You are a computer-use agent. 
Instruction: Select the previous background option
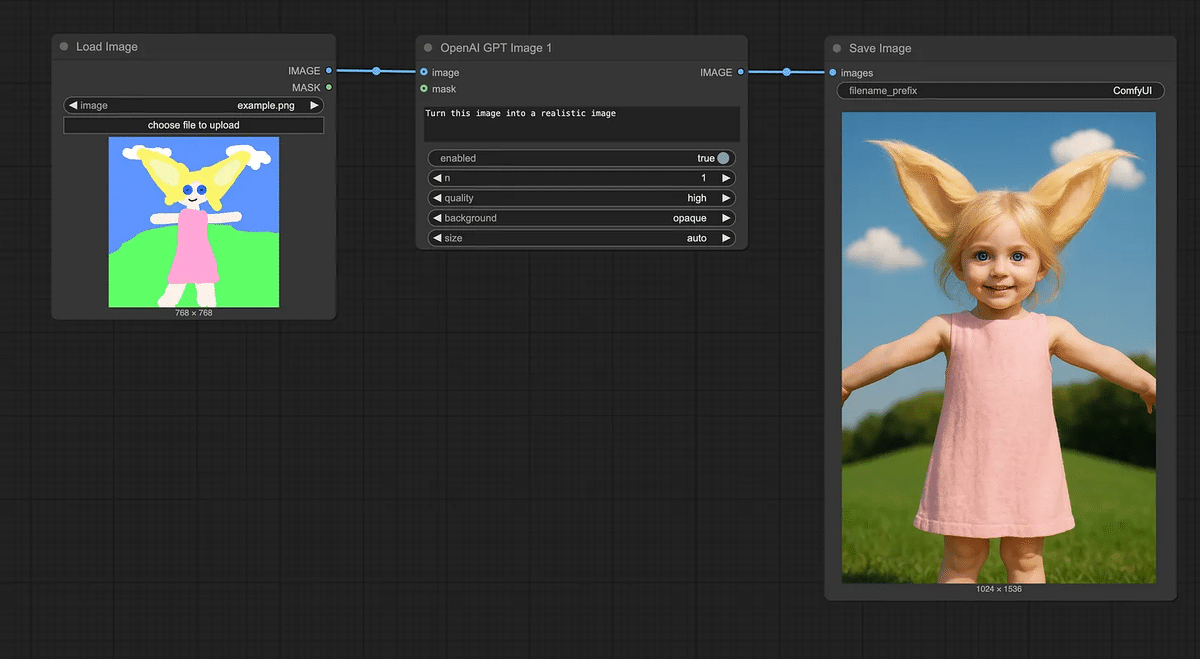coord(437,218)
